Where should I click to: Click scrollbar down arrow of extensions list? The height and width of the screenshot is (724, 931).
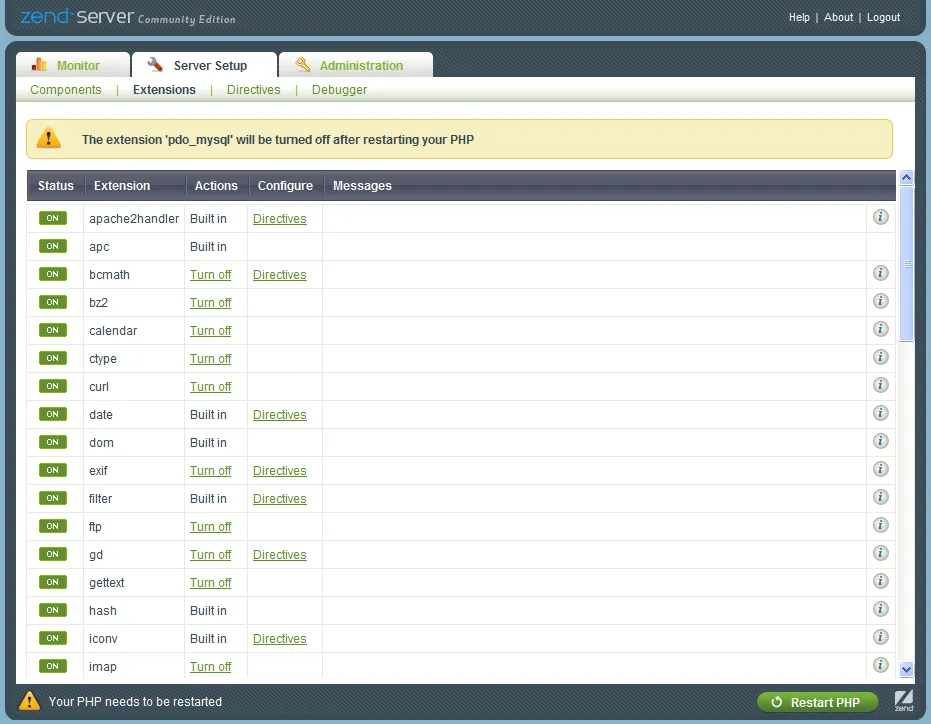tap(906, 669)
